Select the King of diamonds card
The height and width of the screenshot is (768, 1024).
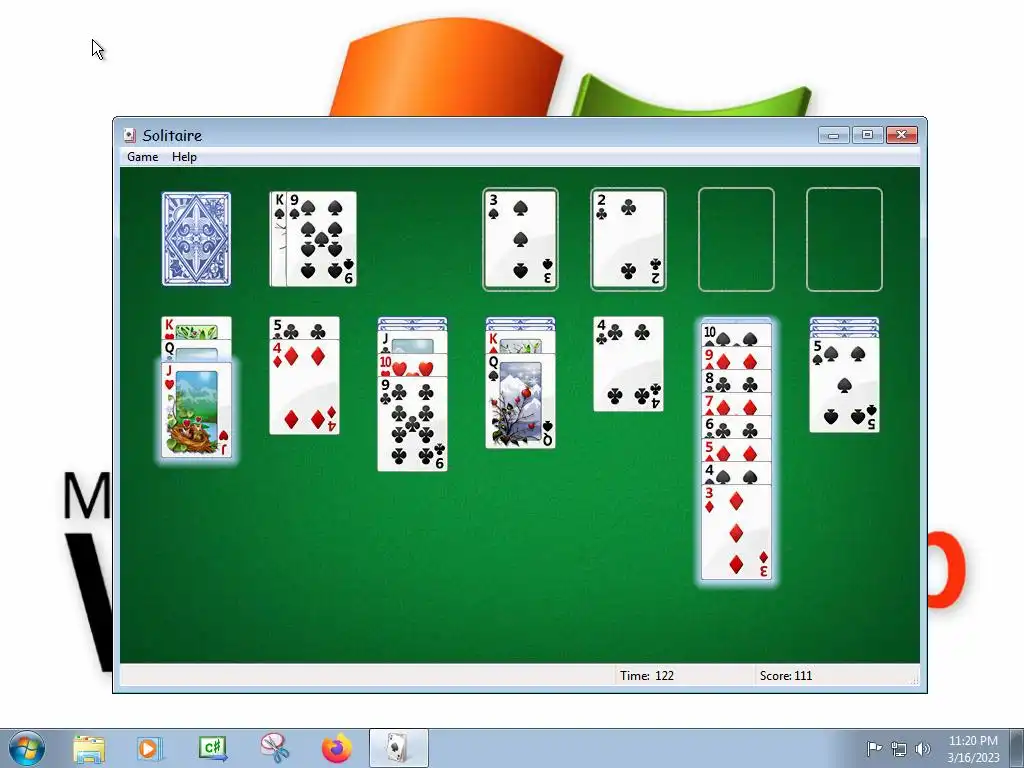tap(520, 342)
